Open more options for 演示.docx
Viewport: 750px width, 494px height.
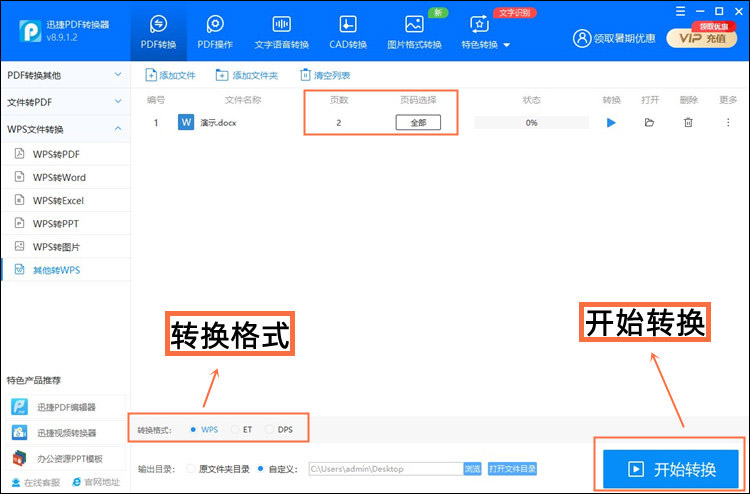pyautogui.click(x=728, y=122)
